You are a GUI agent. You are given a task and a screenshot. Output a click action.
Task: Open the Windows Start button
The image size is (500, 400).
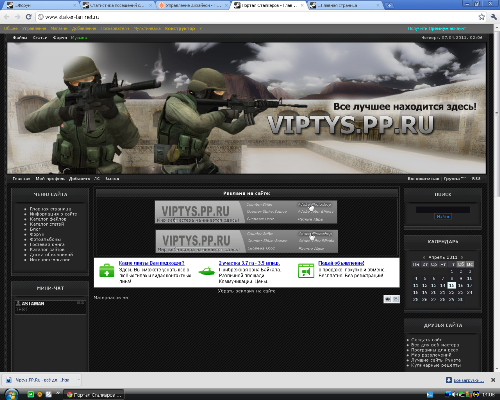click(11, 395)
